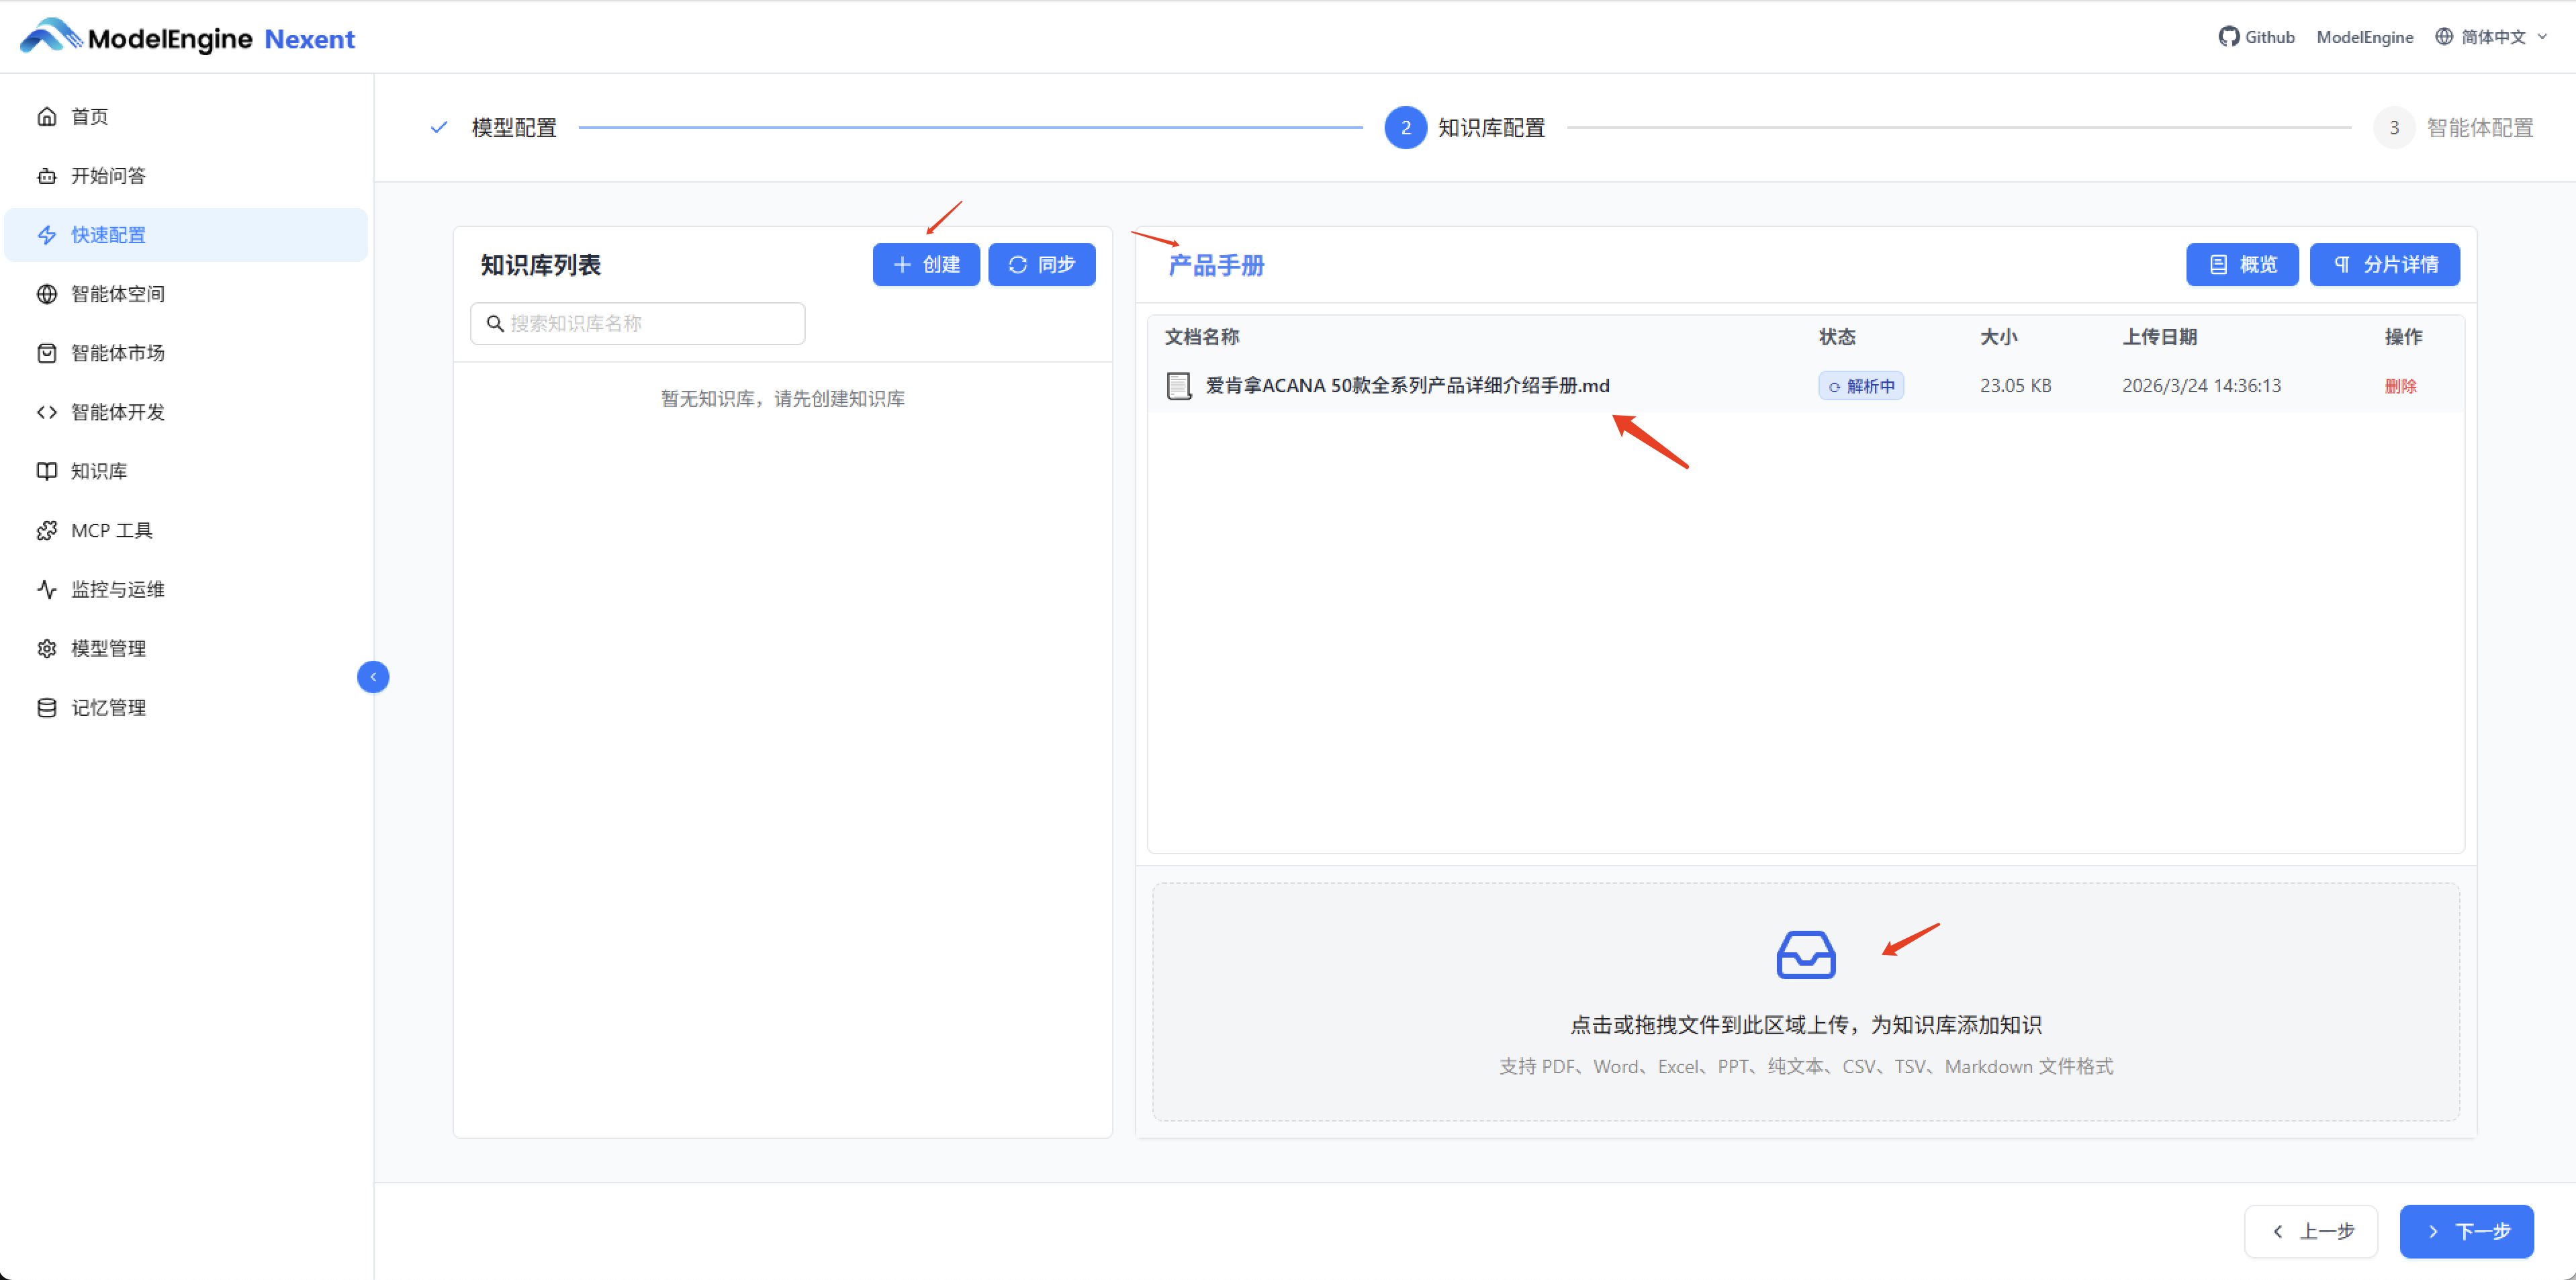Toggle to 概览 view of 产品手册
Screen dimensions: 2576x1280
[2242, 264]
